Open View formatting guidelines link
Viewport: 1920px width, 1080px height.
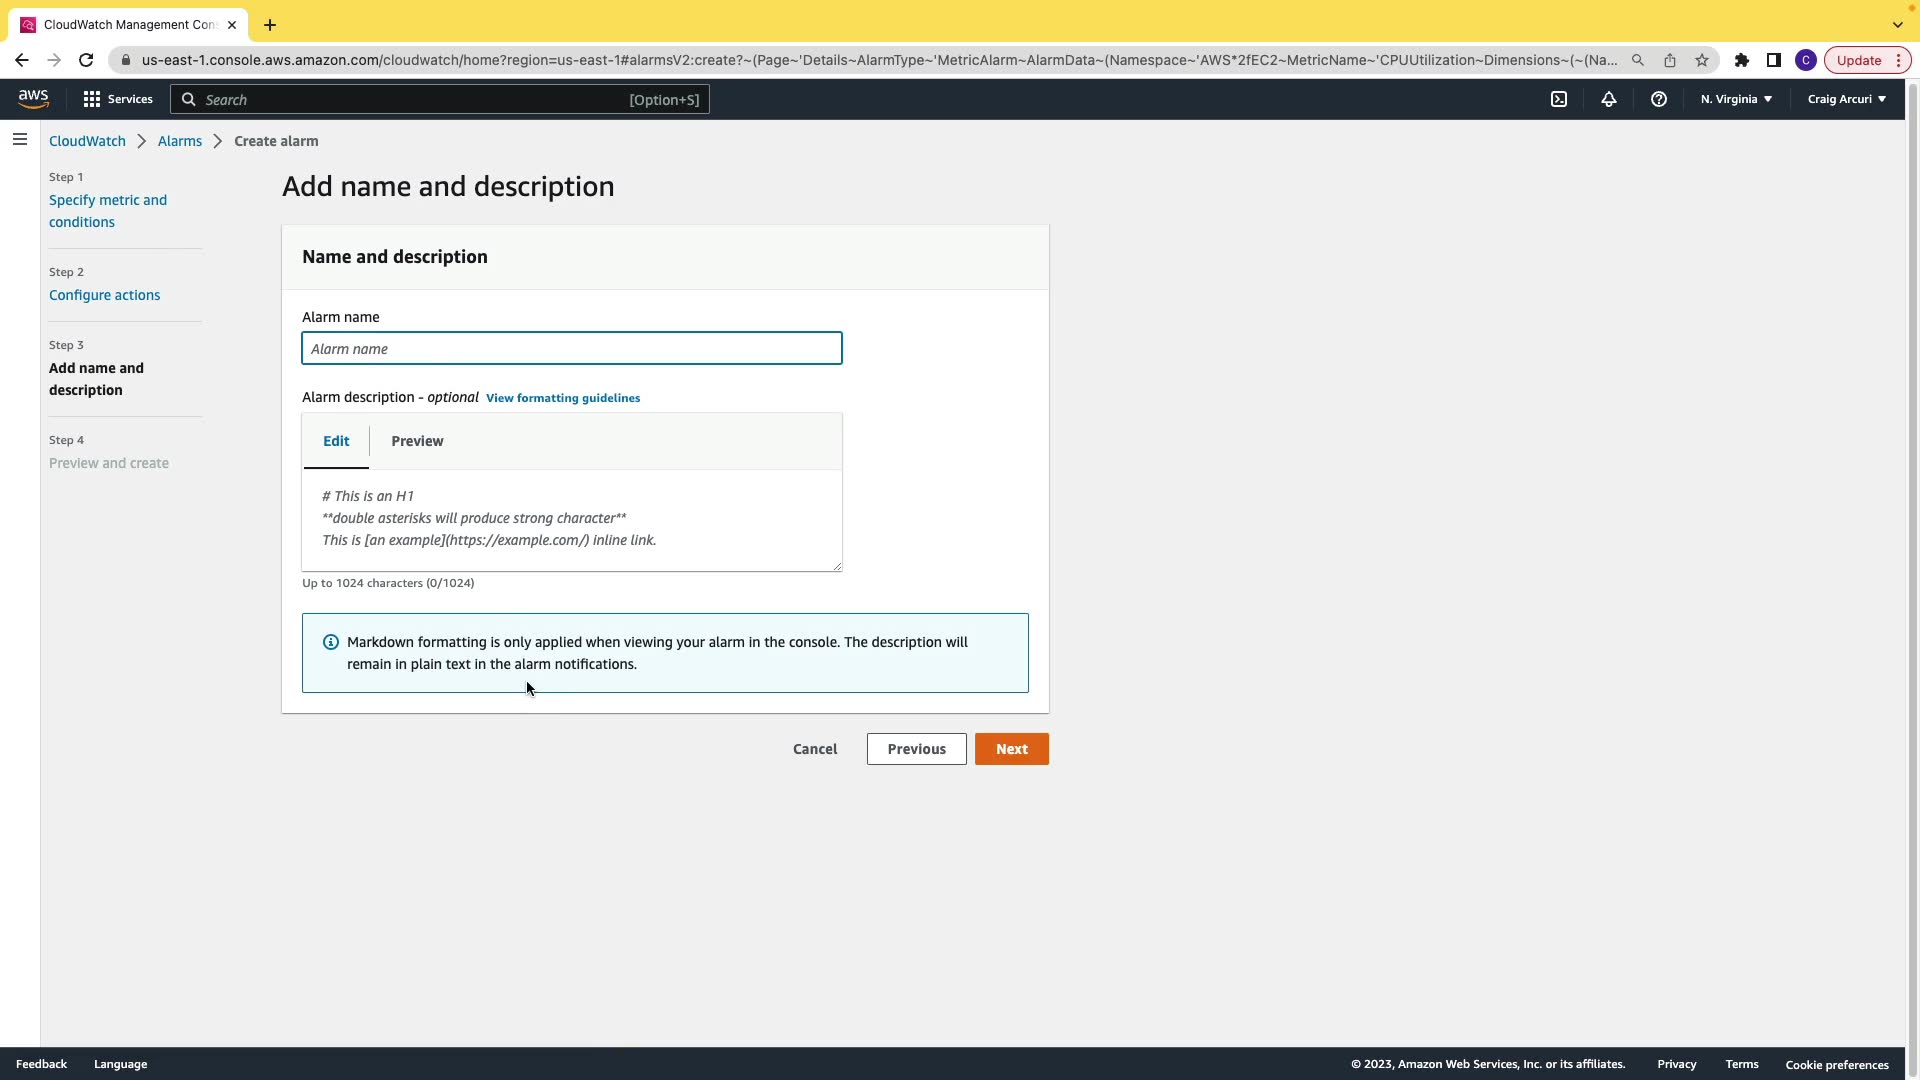563,398
